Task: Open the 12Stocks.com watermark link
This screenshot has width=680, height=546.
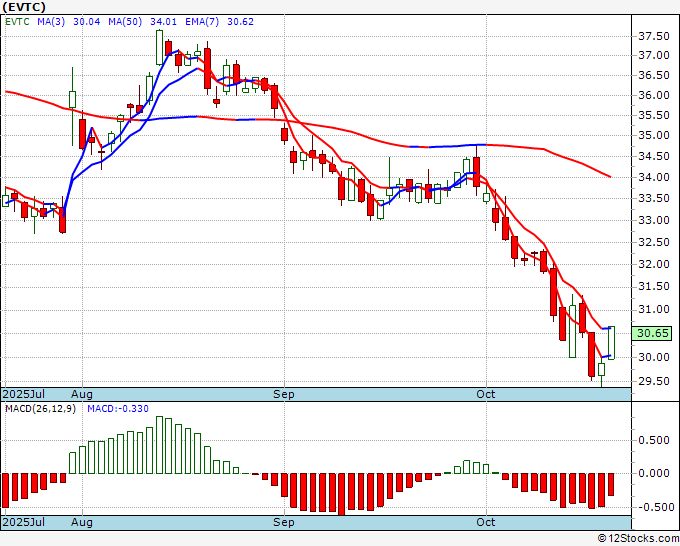Action: pyautogui.click(x=635, y=538)
